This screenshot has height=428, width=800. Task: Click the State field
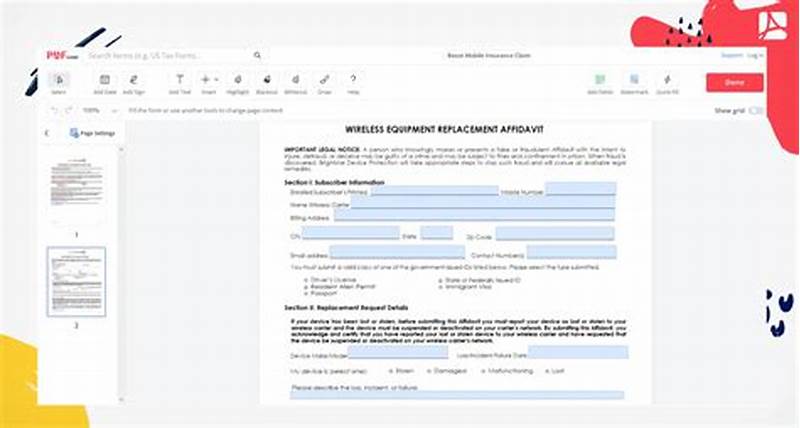coord(436,233)
